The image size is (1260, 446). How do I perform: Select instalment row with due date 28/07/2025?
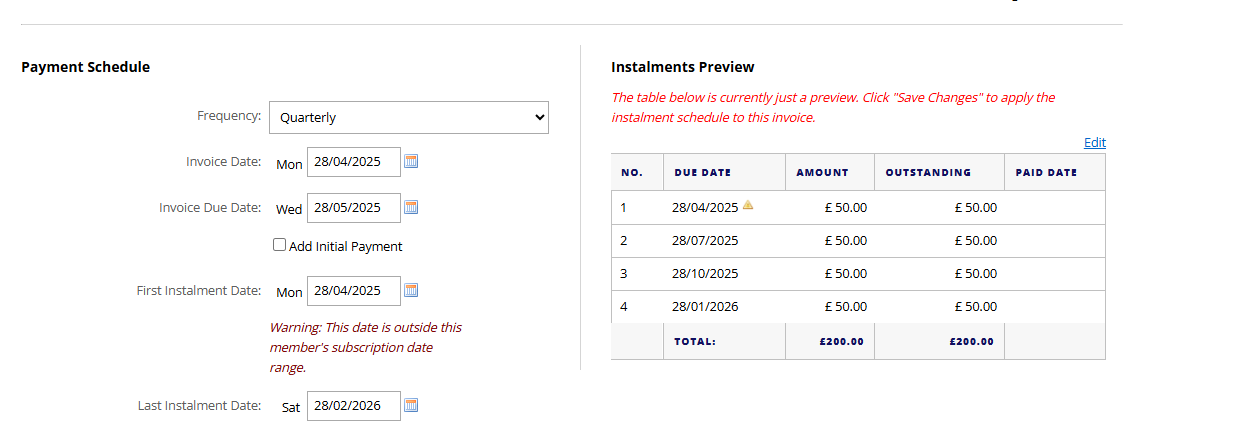858,240
